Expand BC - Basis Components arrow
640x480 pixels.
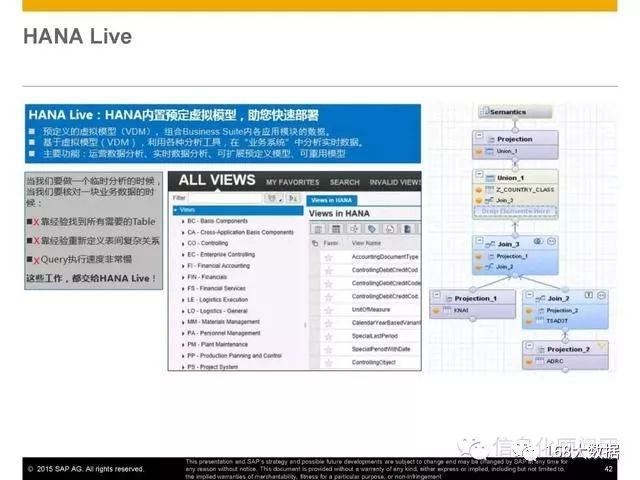(183, 221)
